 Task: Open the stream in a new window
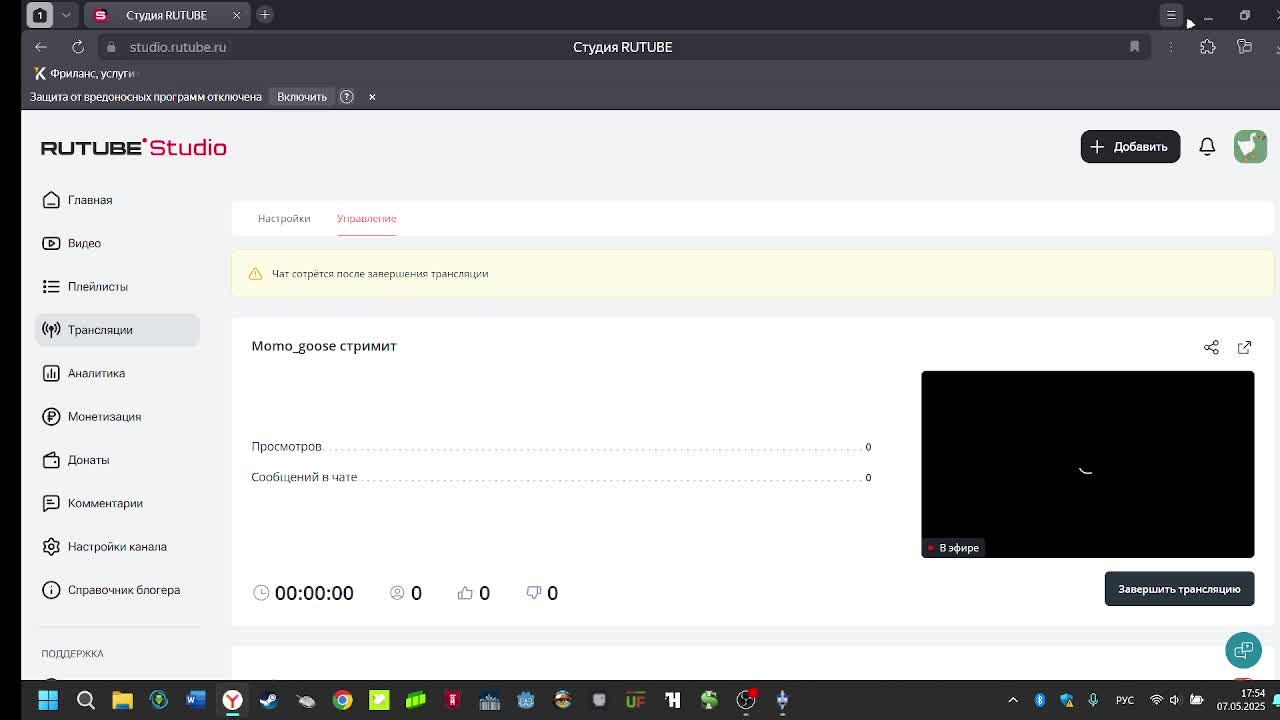(x=1244, y=347)
